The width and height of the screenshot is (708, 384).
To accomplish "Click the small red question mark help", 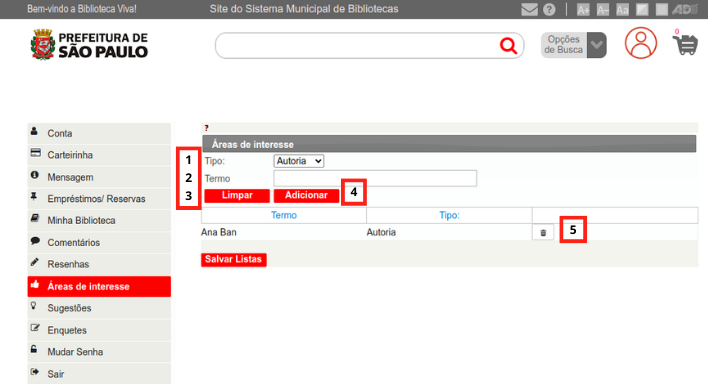I will coord(206,128).
